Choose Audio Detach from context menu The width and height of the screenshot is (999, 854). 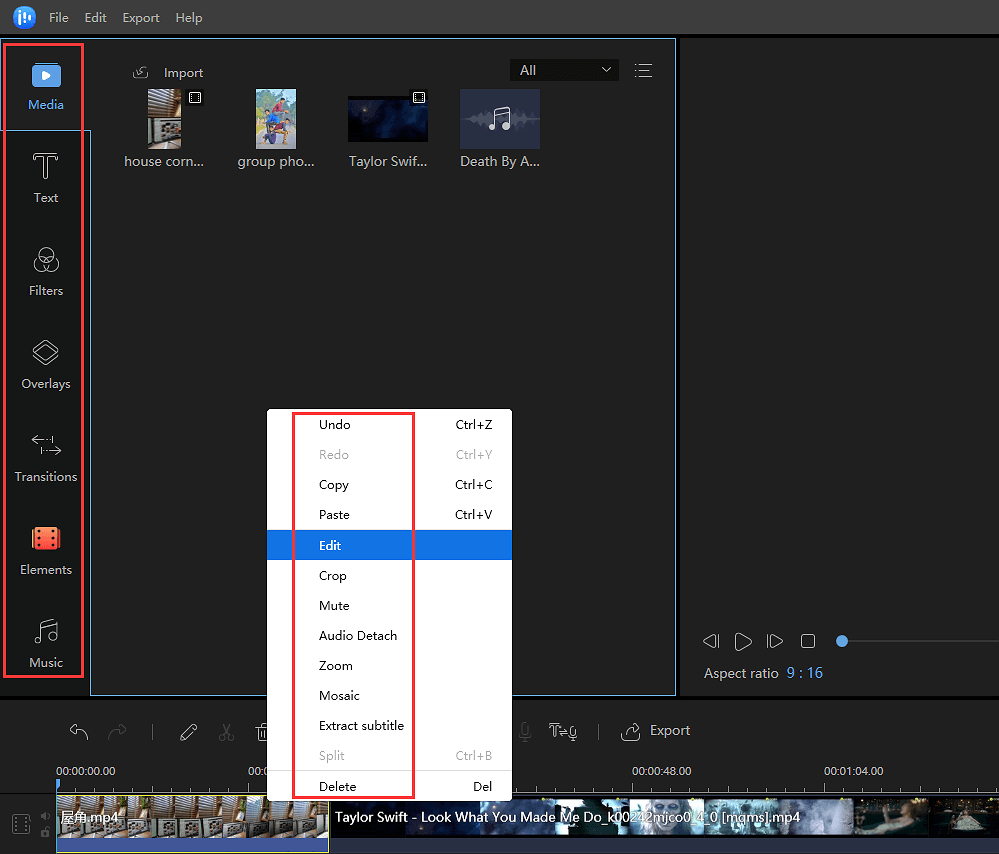point(358,635)
